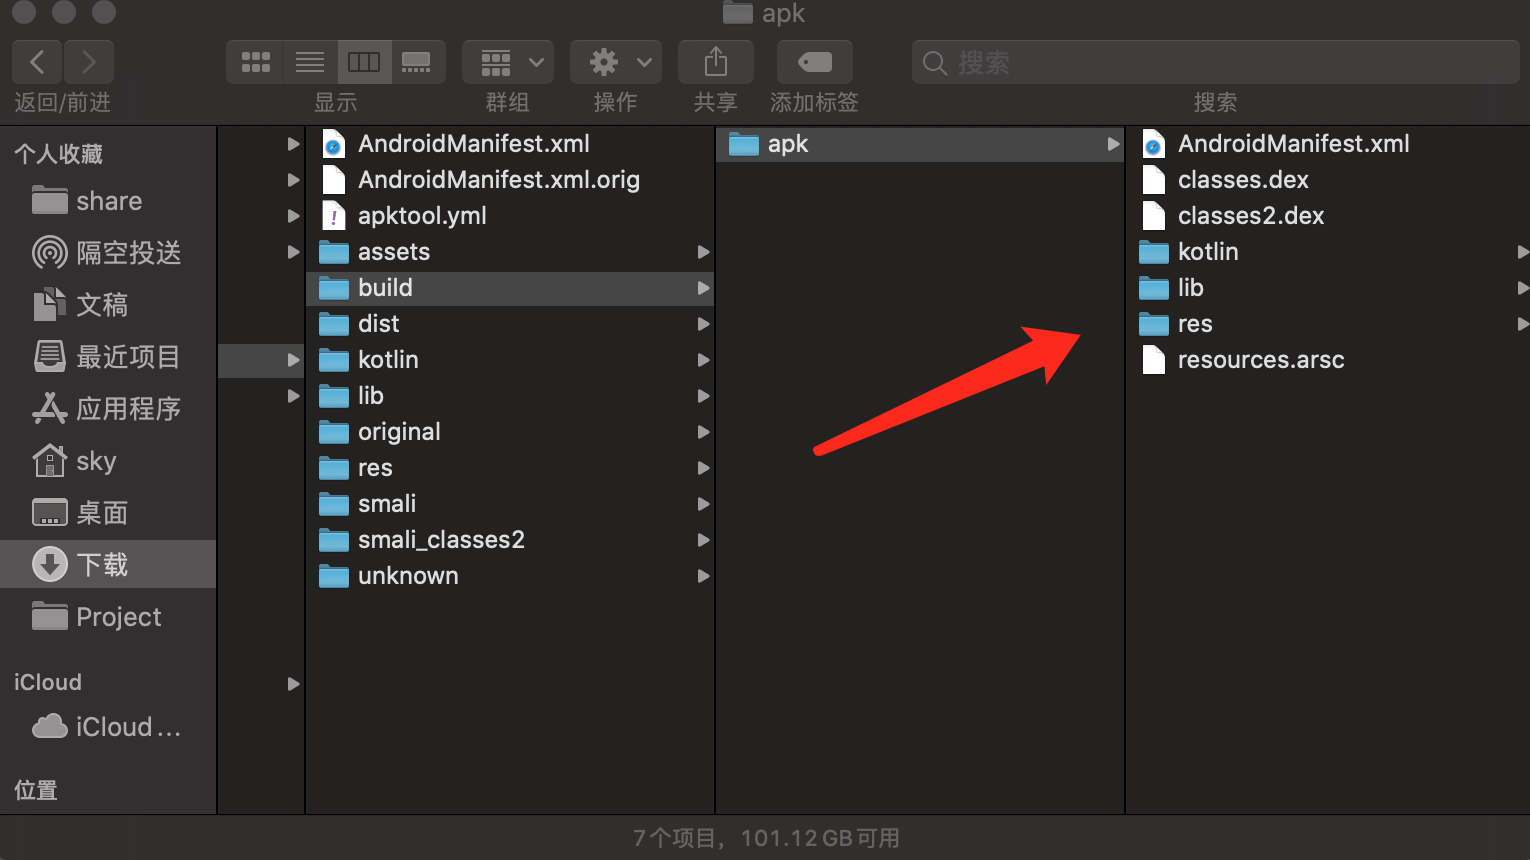Select res folder in the middle column
The width and height of the screenshot is (1530, 860).
(510, 468)
